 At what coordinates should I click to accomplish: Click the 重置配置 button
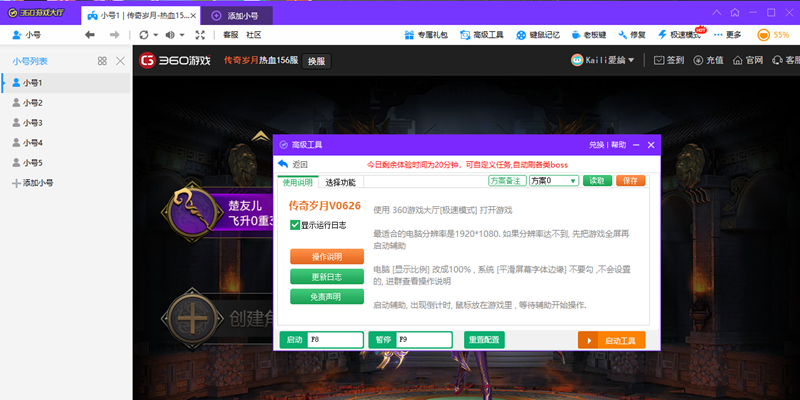click(x=484, y=340)
